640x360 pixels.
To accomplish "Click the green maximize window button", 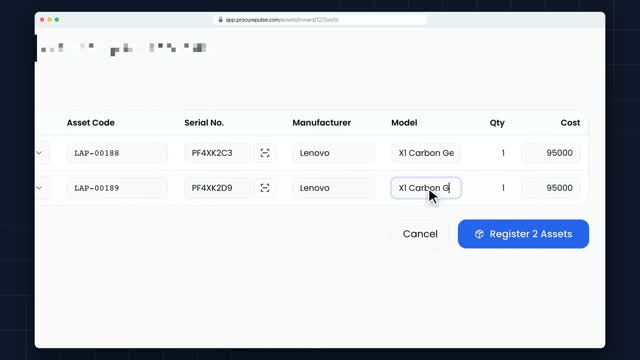I will pos(57,20).
